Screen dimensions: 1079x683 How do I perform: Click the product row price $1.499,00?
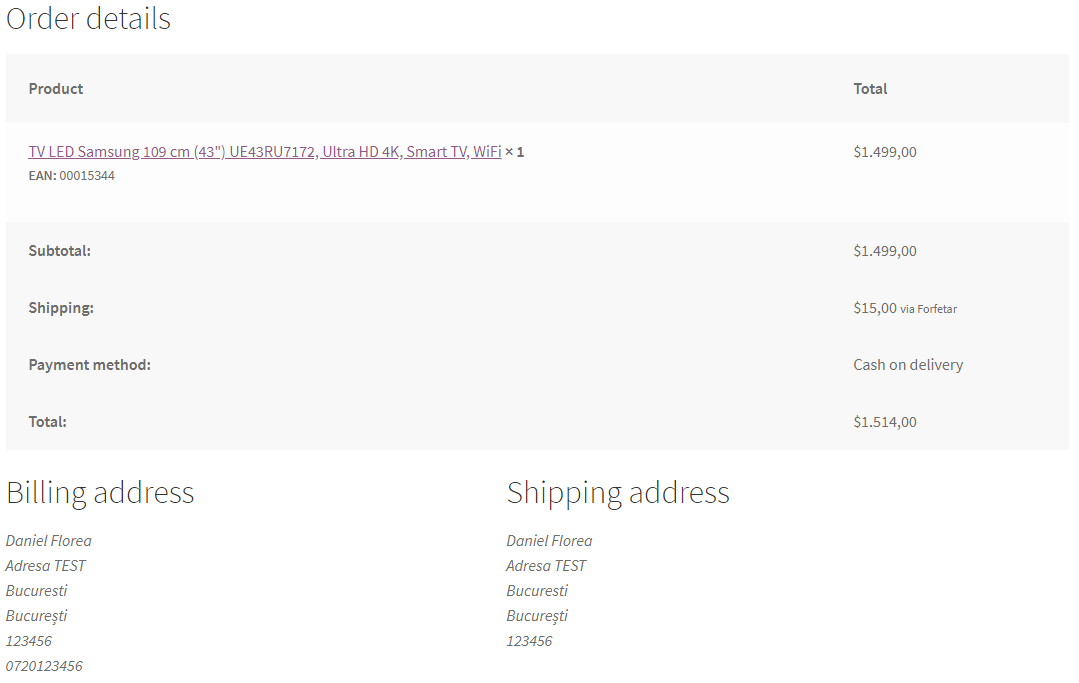[x=884, y=152]
